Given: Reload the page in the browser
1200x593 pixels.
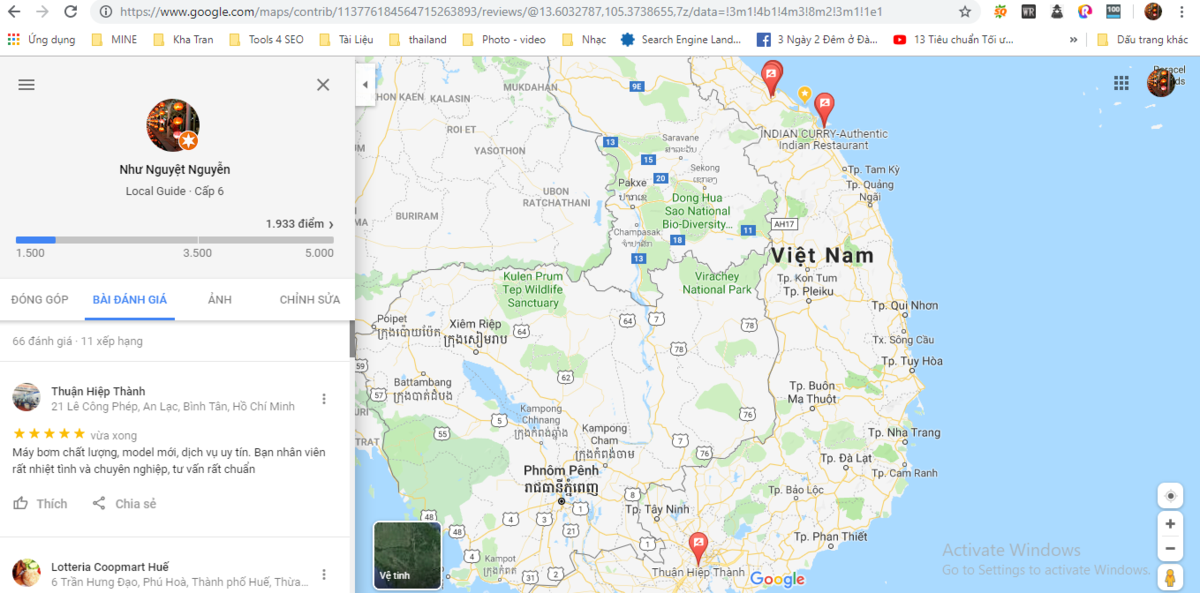Looking at the screenshot, I should coord(70,12).
